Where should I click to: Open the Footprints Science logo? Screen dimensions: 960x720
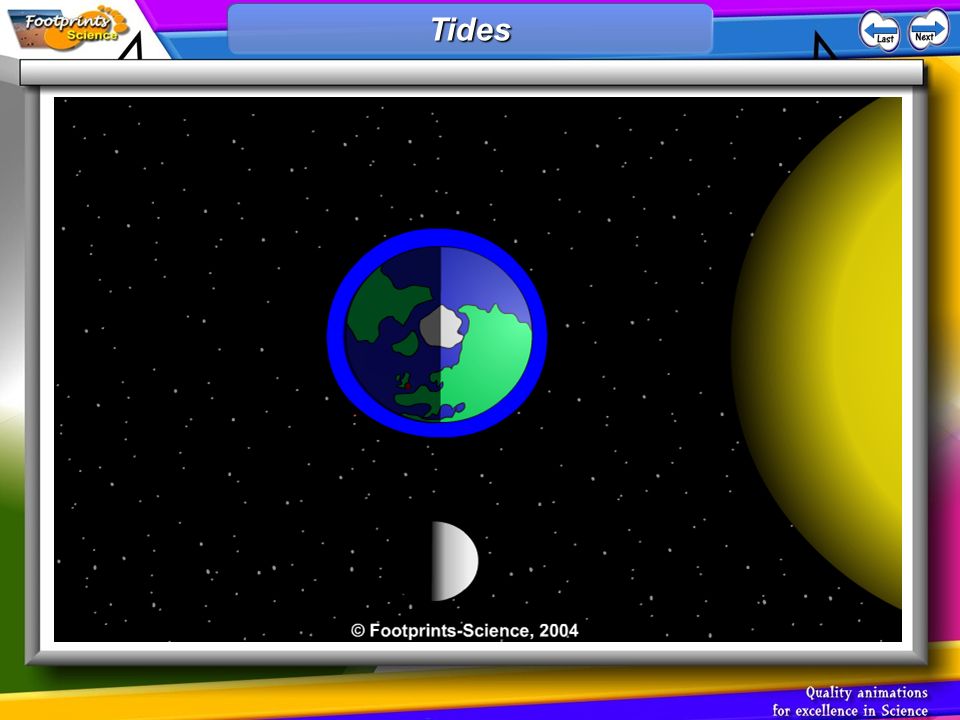pos(69,28)
